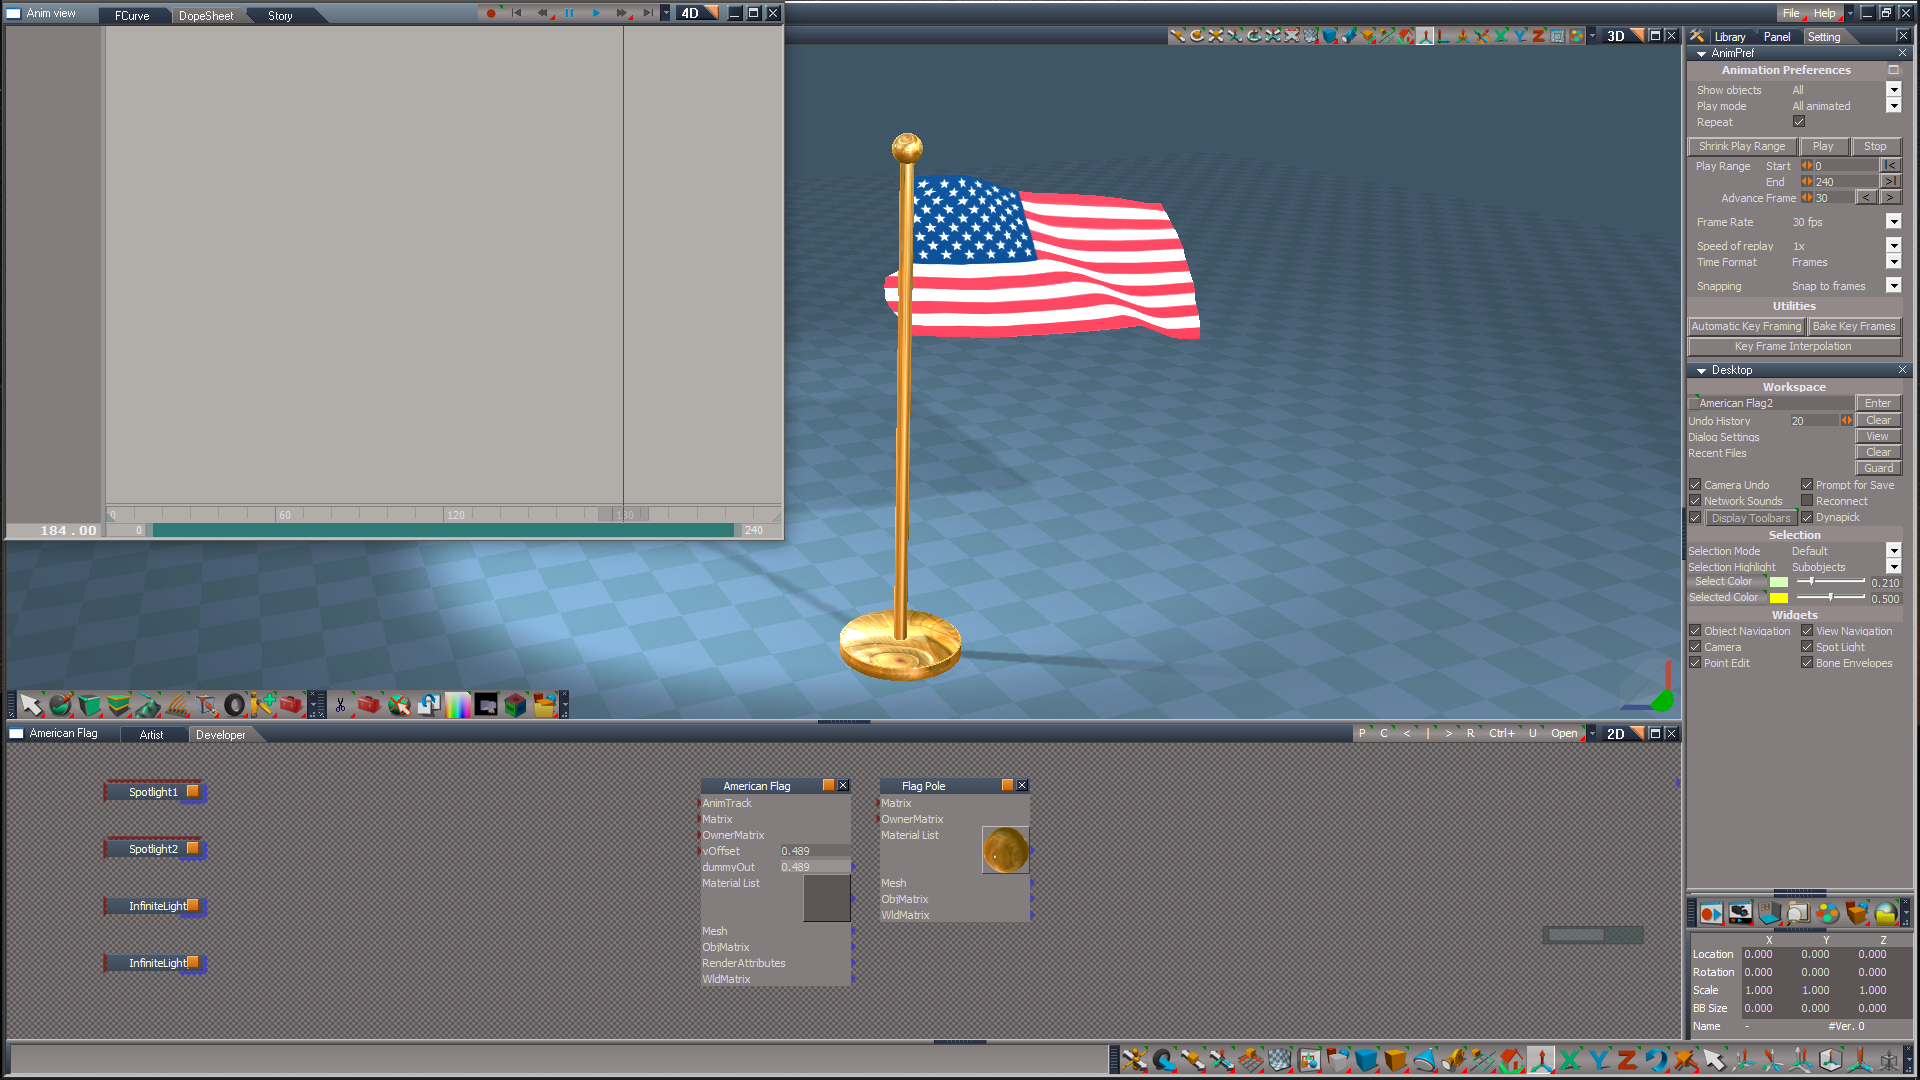
Task: Open the folder library icon in viewport toolbar
Action: [544, 705]
